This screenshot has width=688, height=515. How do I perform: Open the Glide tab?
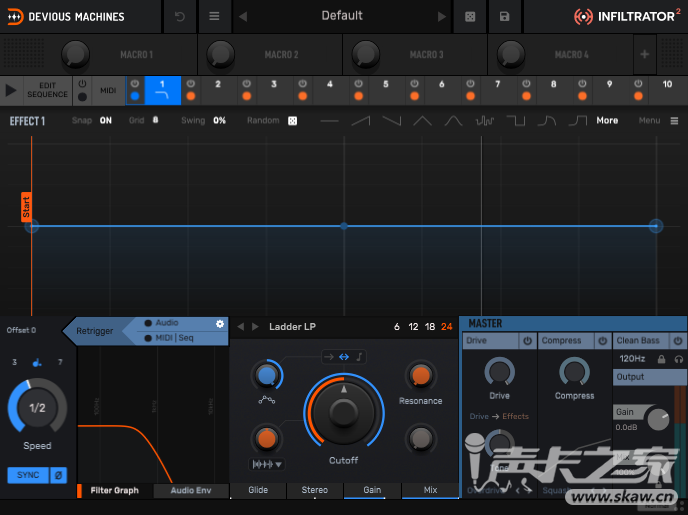258,490
